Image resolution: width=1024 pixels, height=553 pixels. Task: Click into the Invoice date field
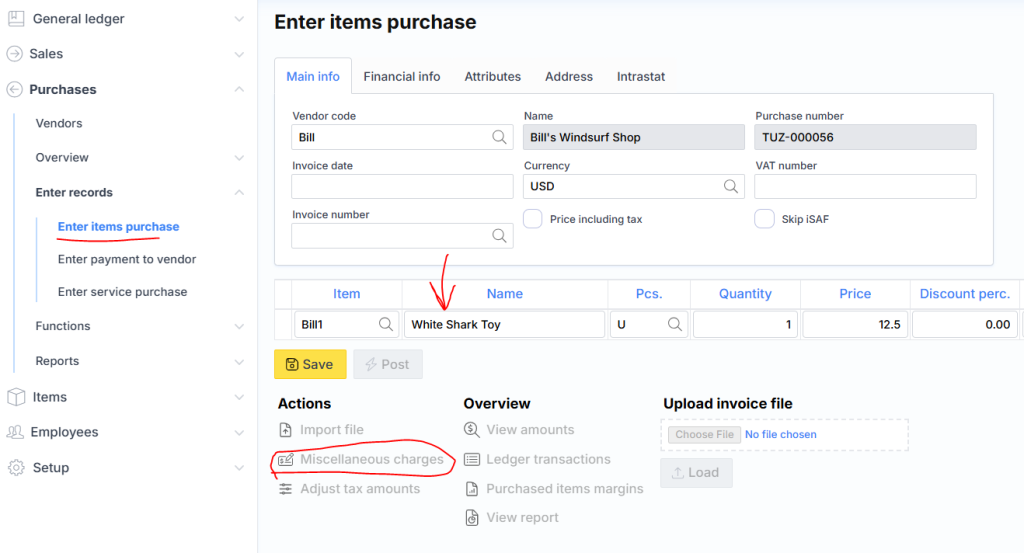click(402, 187)
